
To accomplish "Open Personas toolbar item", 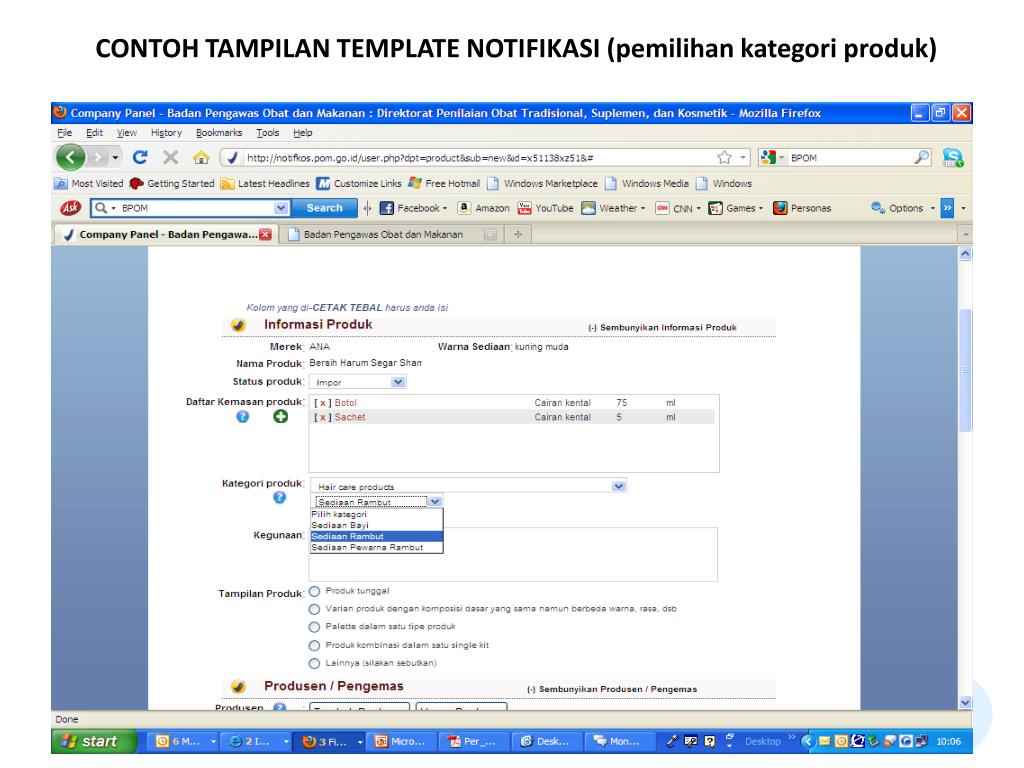I will [802, 208].
